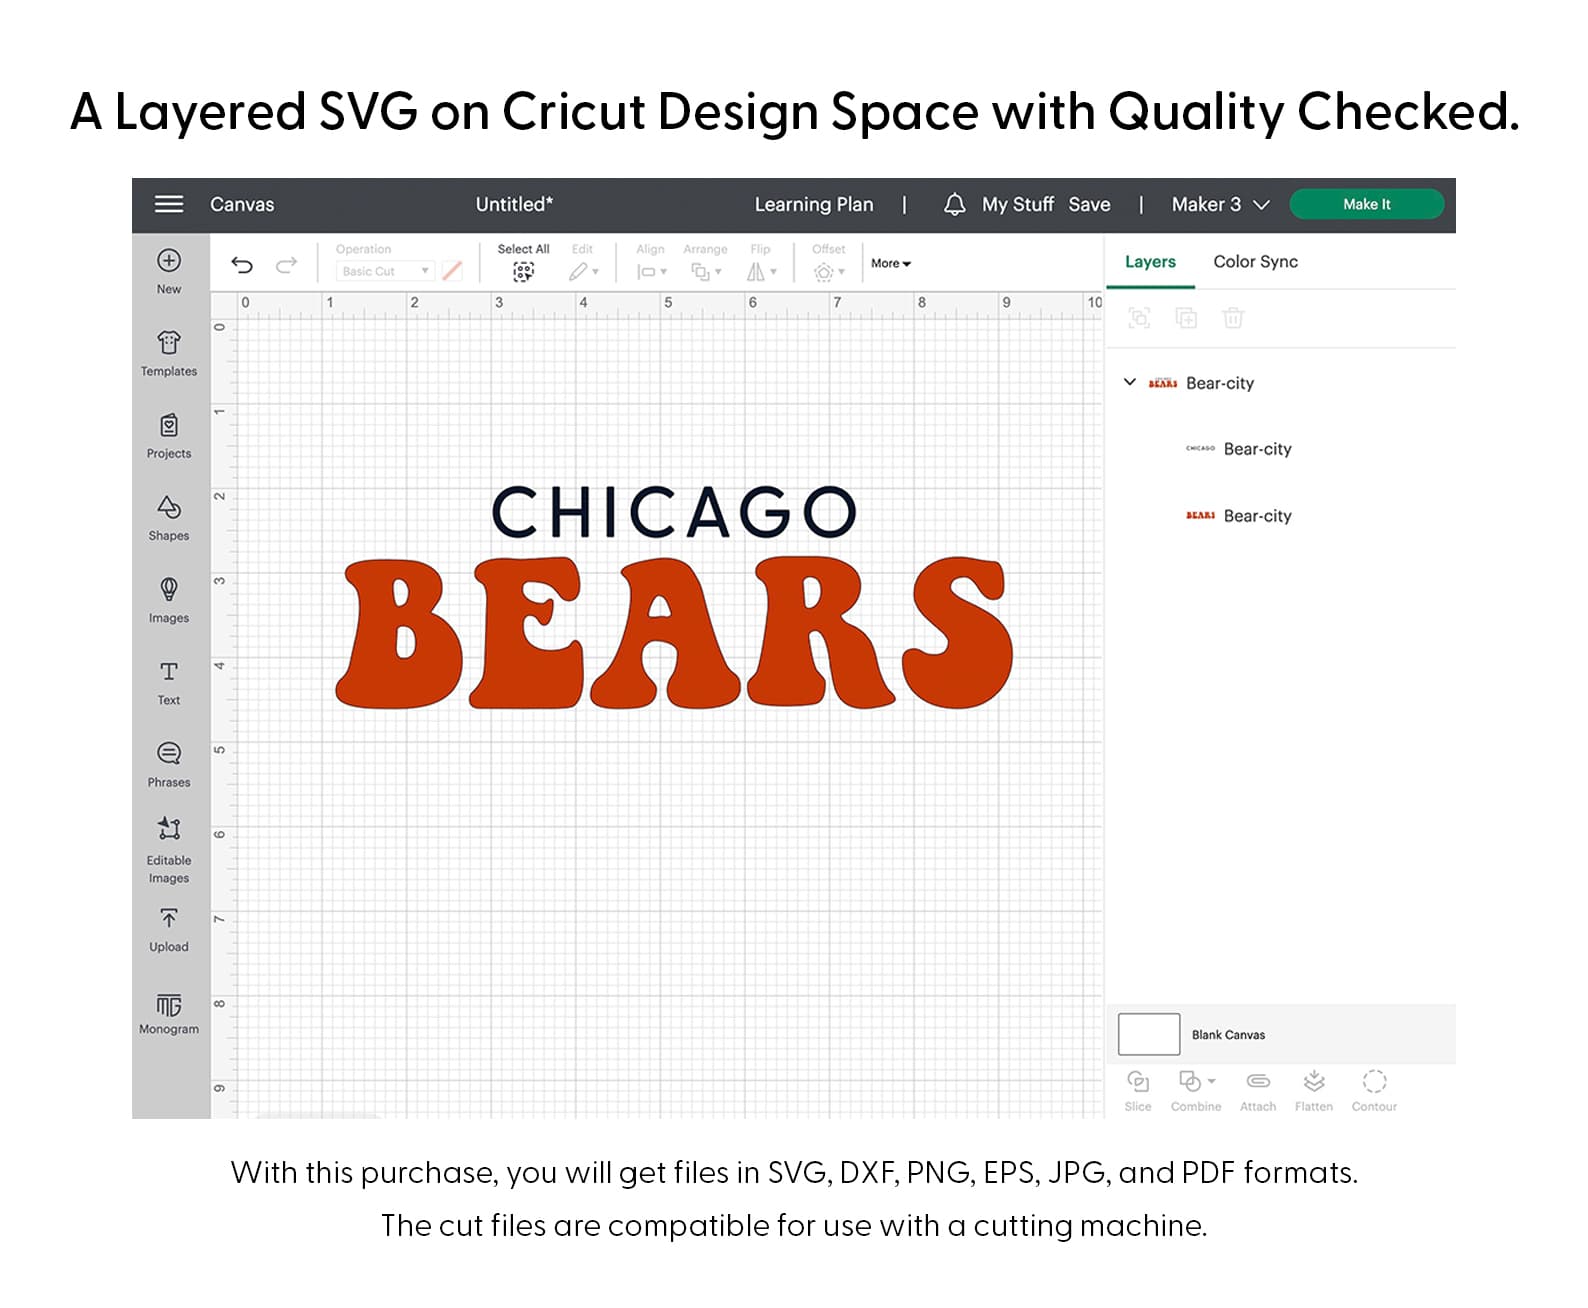Click the Save button
This screenshot has height=1308, width=1588.
[x=1089, y=204]
